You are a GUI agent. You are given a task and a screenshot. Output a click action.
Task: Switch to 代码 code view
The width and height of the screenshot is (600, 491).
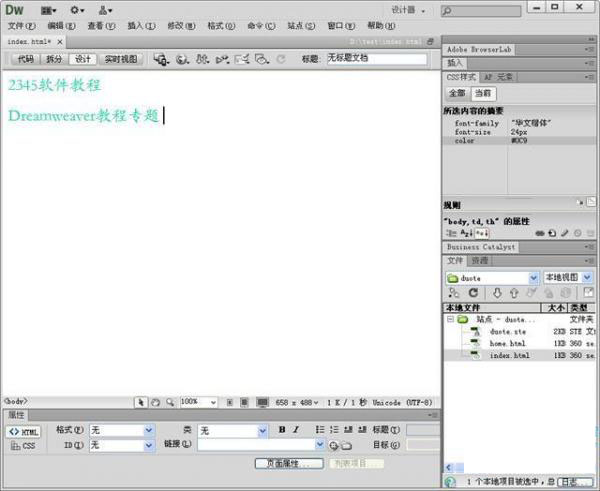[x=26, y=59]
